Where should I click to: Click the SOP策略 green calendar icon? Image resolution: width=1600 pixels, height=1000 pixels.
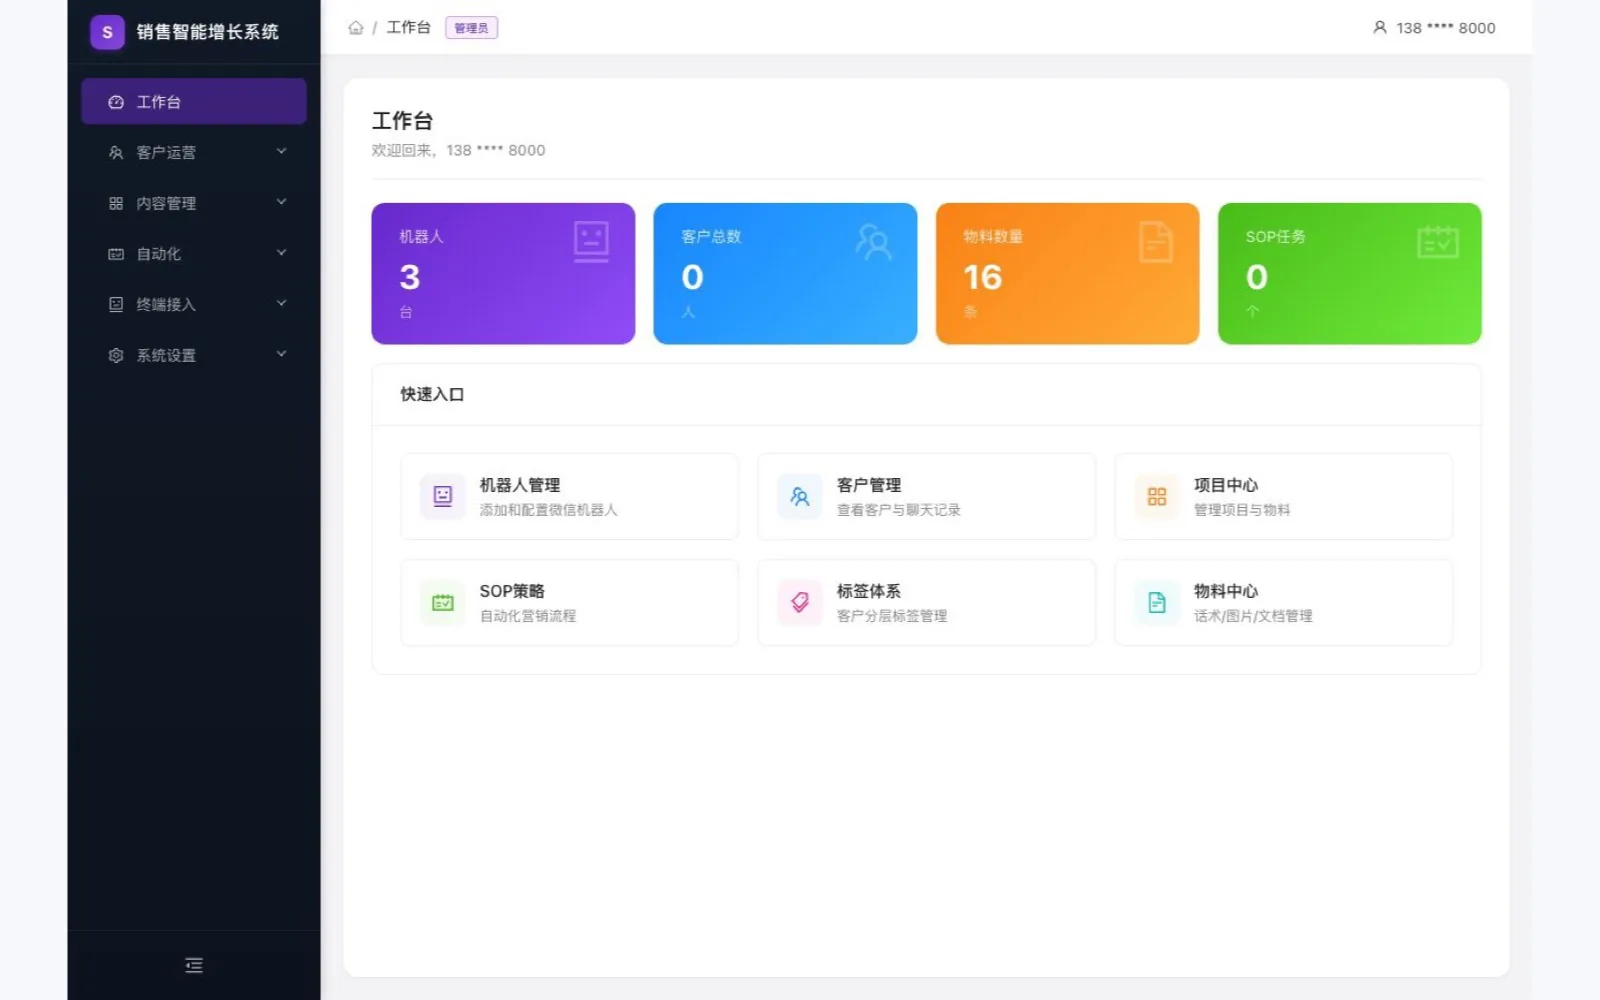(443, 602)
